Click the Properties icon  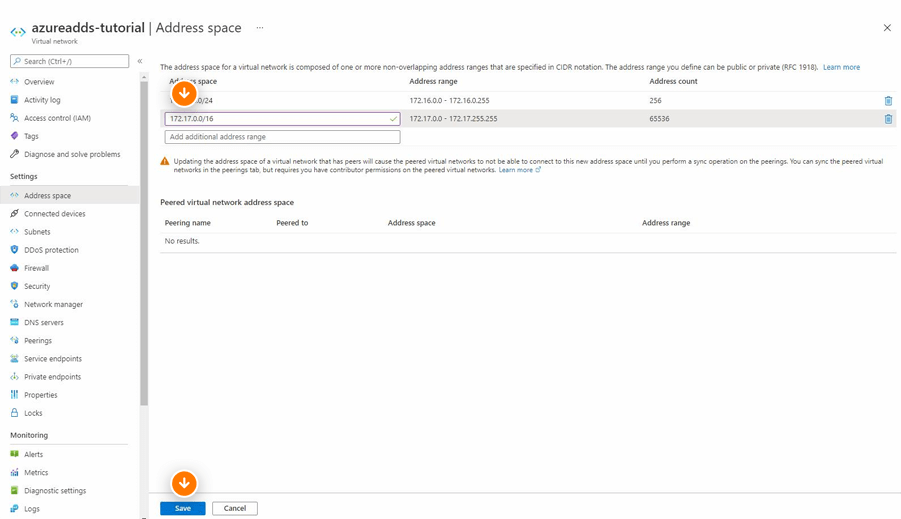(x=14, y=394)
